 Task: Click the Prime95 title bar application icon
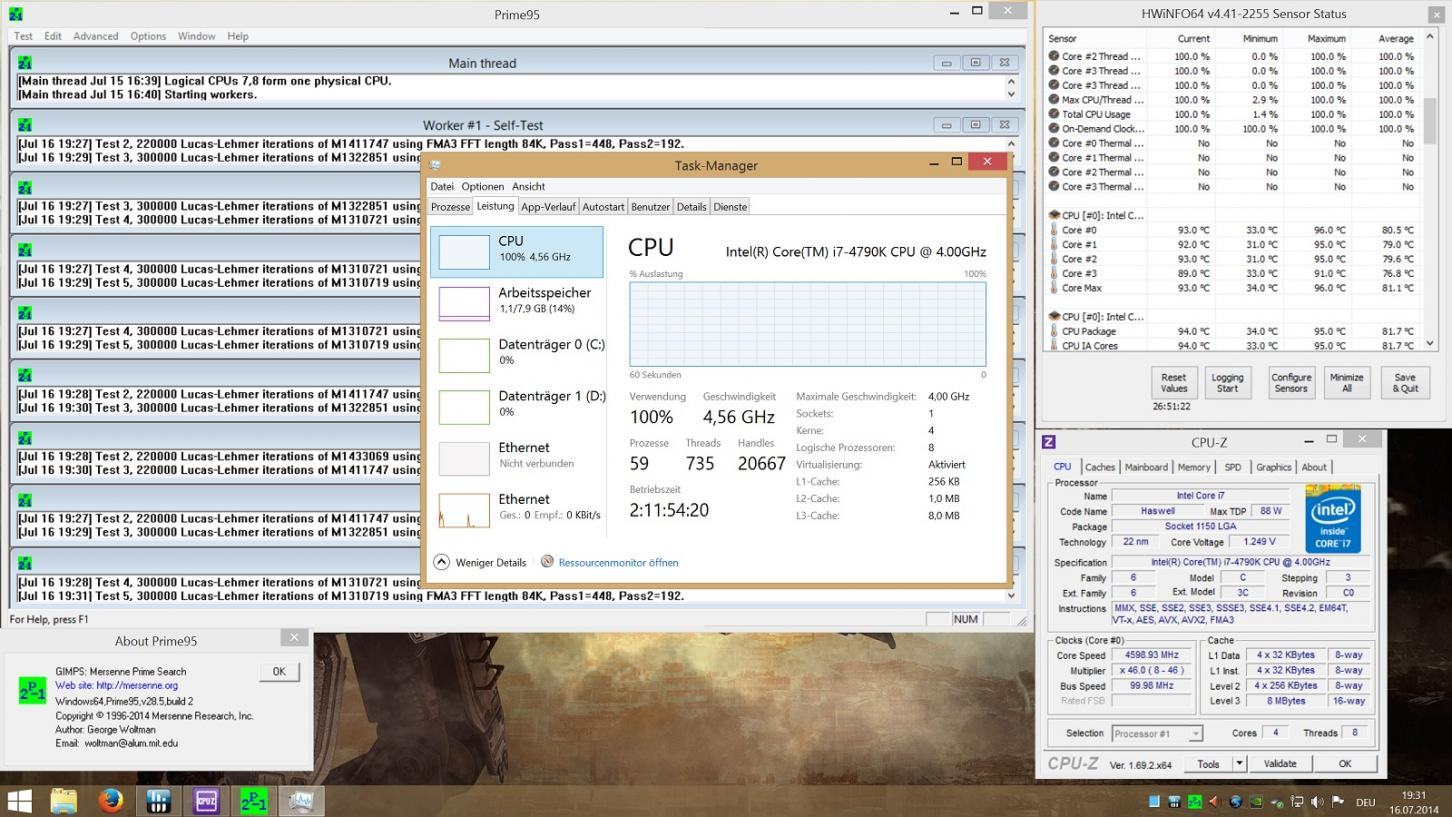[16, 14]
